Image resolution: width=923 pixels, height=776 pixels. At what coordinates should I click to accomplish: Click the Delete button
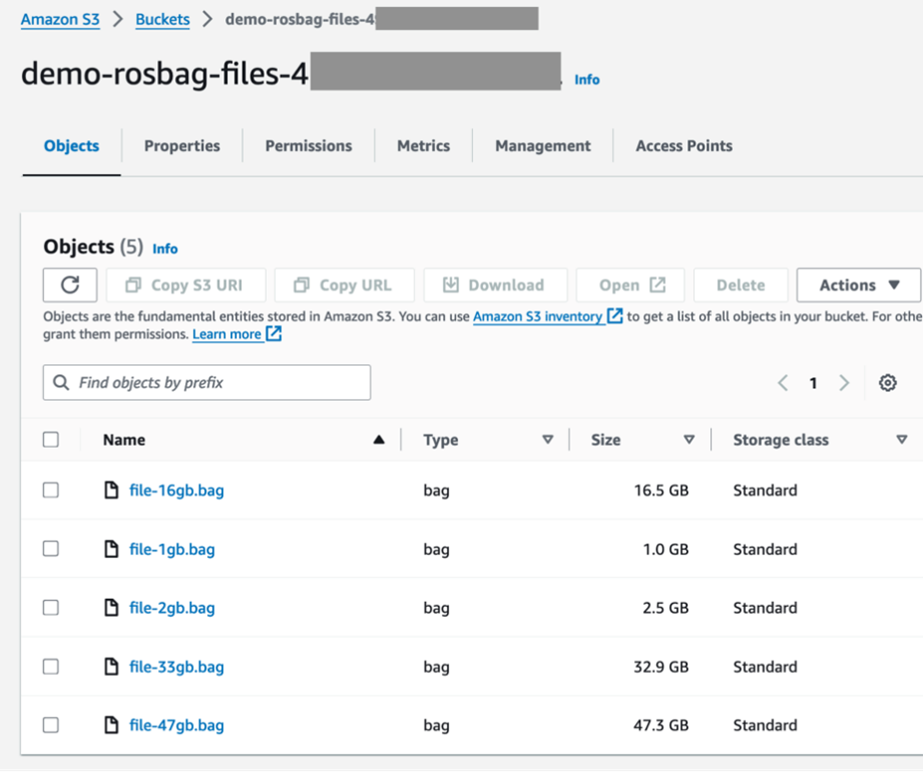pyautogui.click(x=741, y=285)
